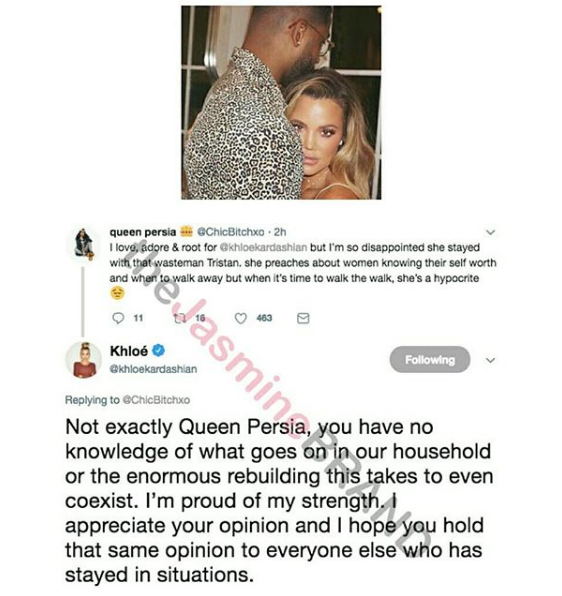Screen dimensions: 562x596
Task: Click Khloé's verified blue badge
Action: coord(158,350)
